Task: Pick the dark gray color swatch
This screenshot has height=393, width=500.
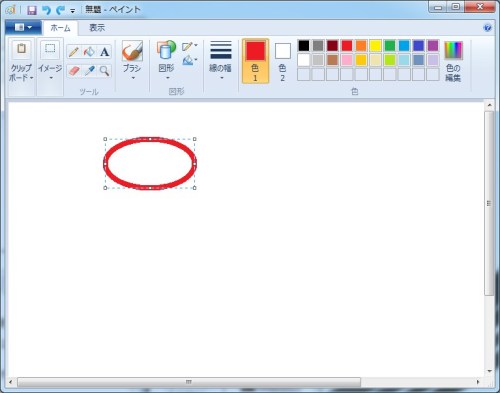Action: (318, 46)
